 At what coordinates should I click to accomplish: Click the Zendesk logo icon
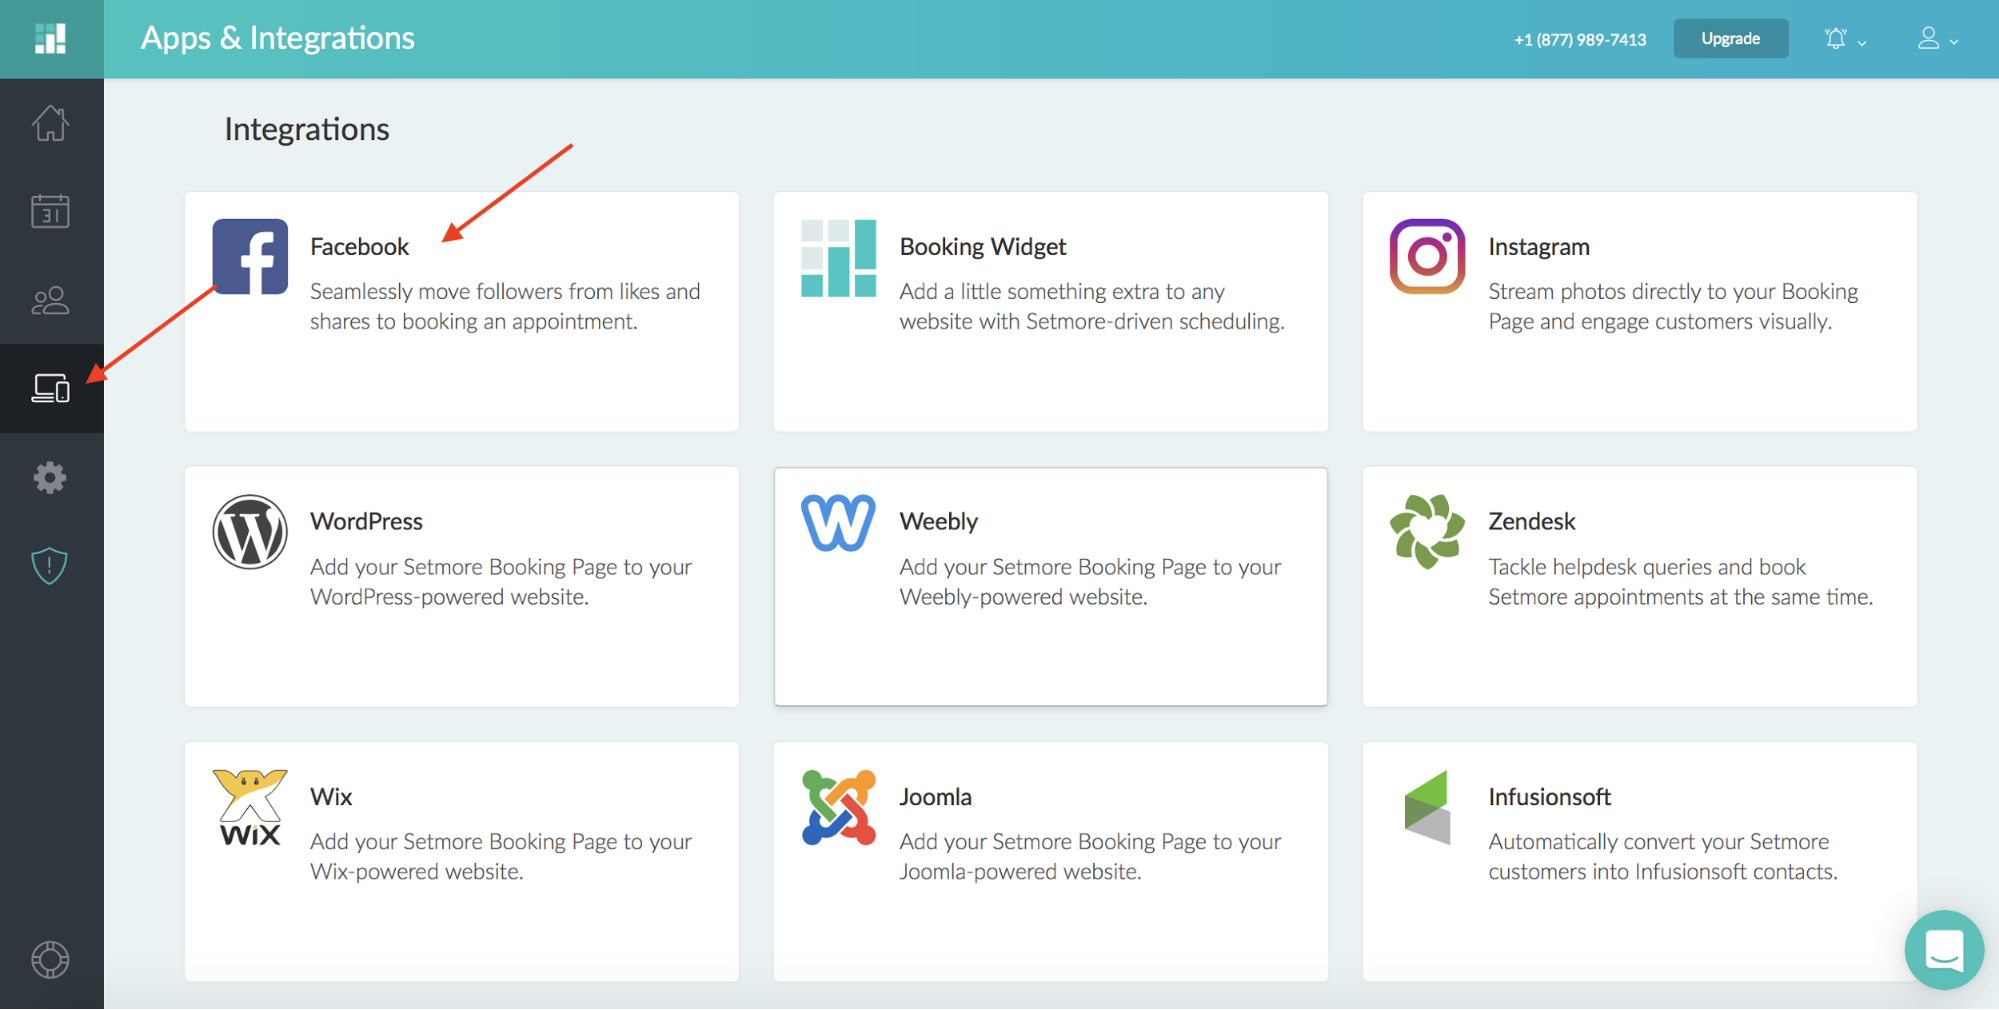[x=1427, y=532]
